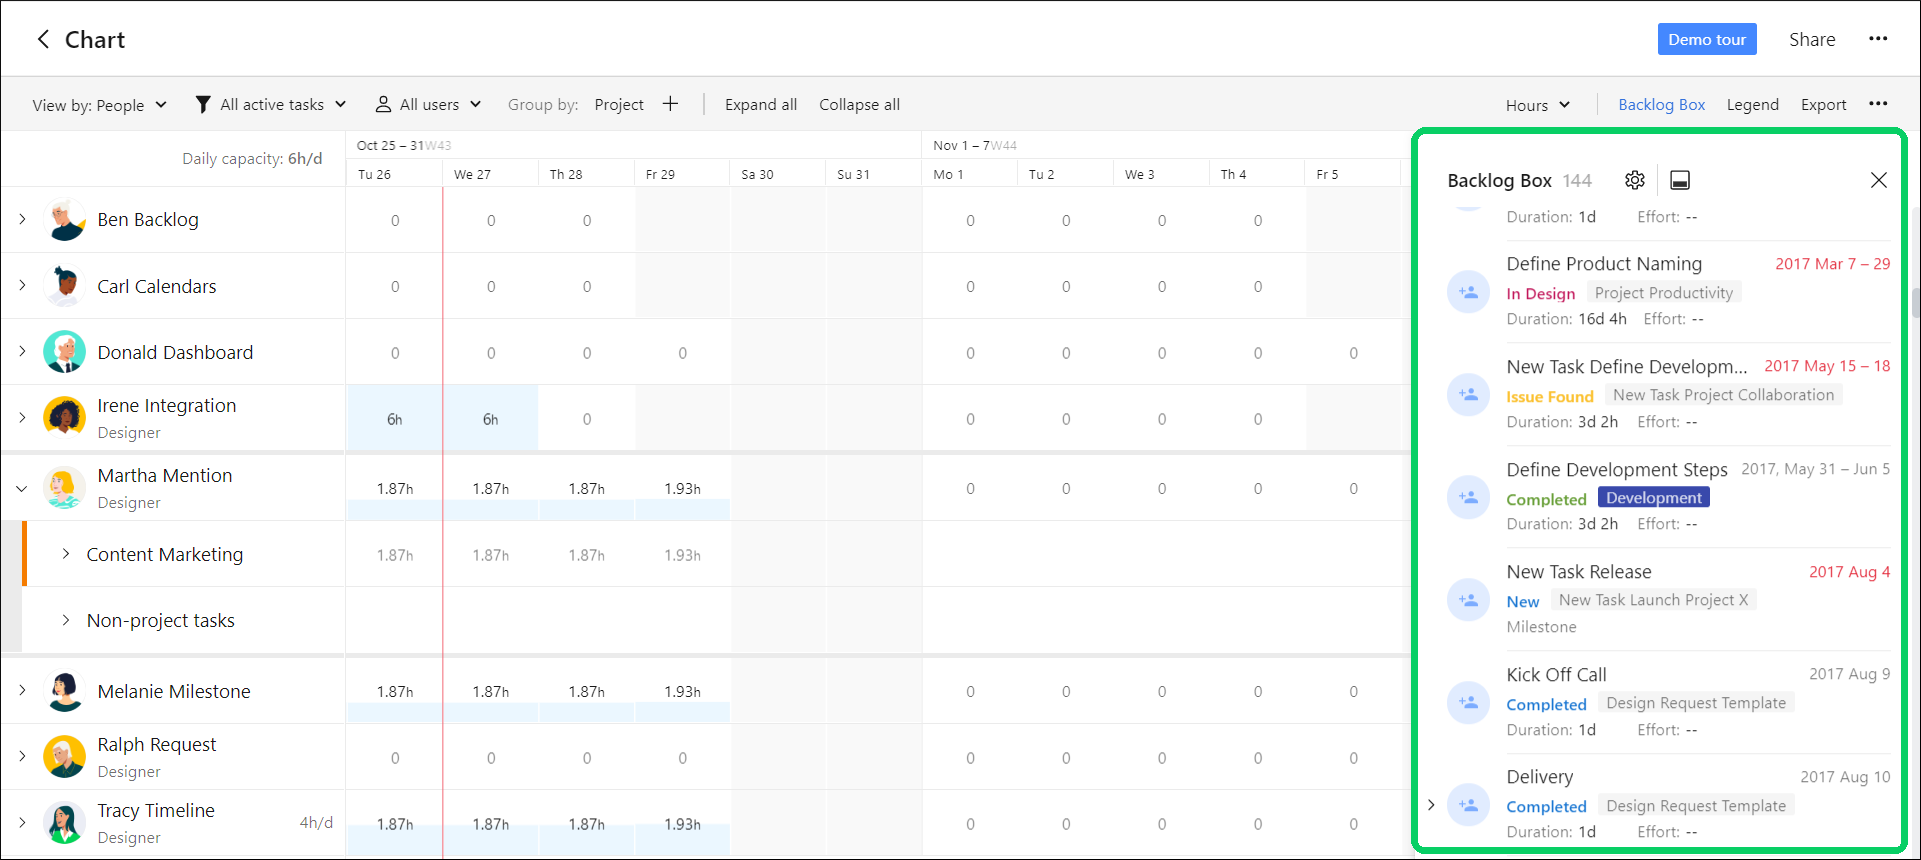Collapse Martha Mention's row

[22, 489]
